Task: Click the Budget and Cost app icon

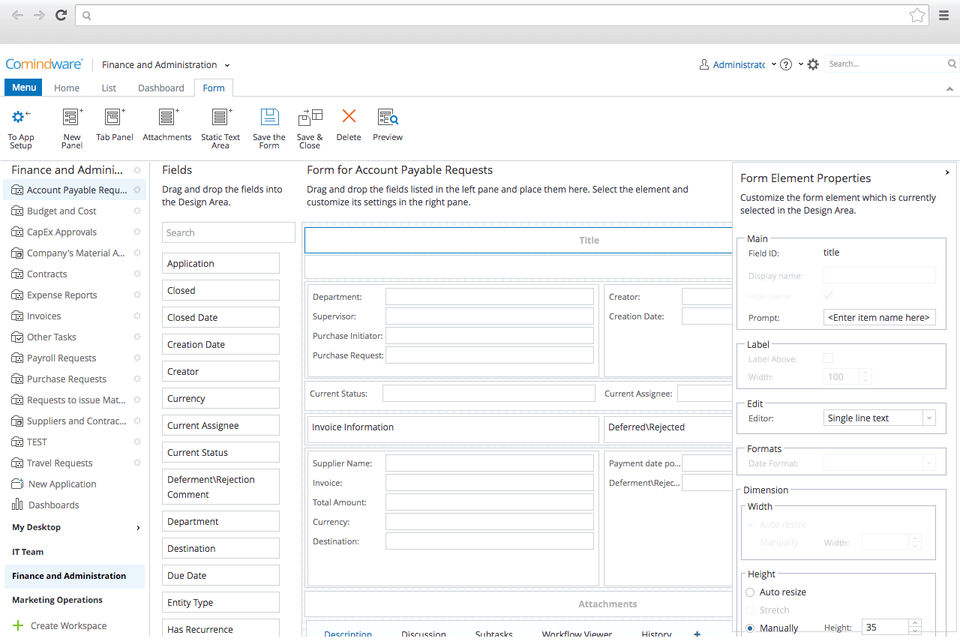Action: (17, 211)
